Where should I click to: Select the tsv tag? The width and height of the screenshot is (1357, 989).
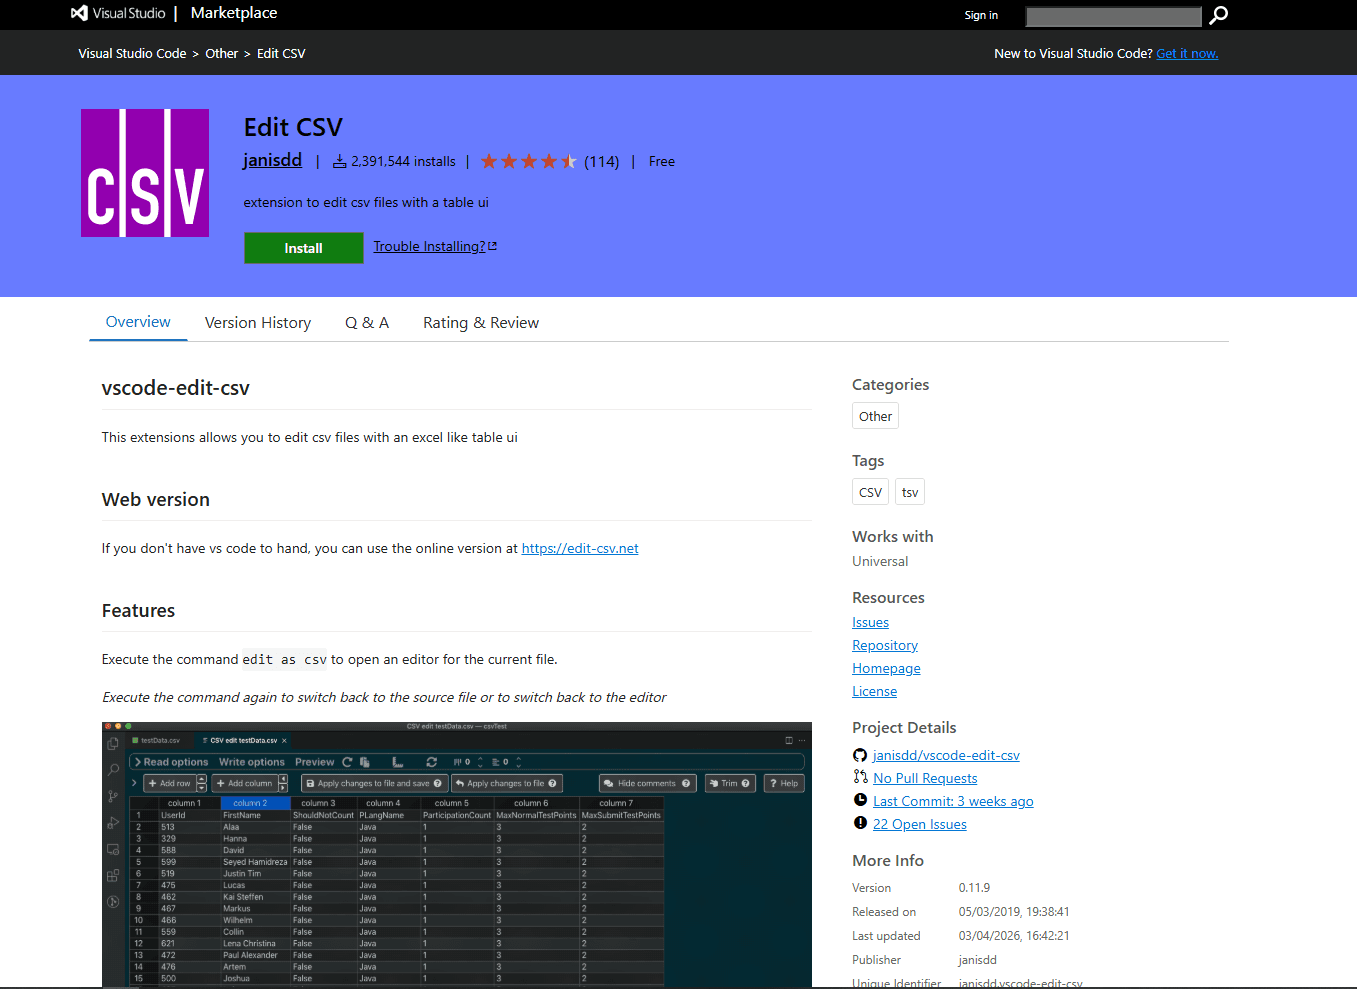(910, 492)
